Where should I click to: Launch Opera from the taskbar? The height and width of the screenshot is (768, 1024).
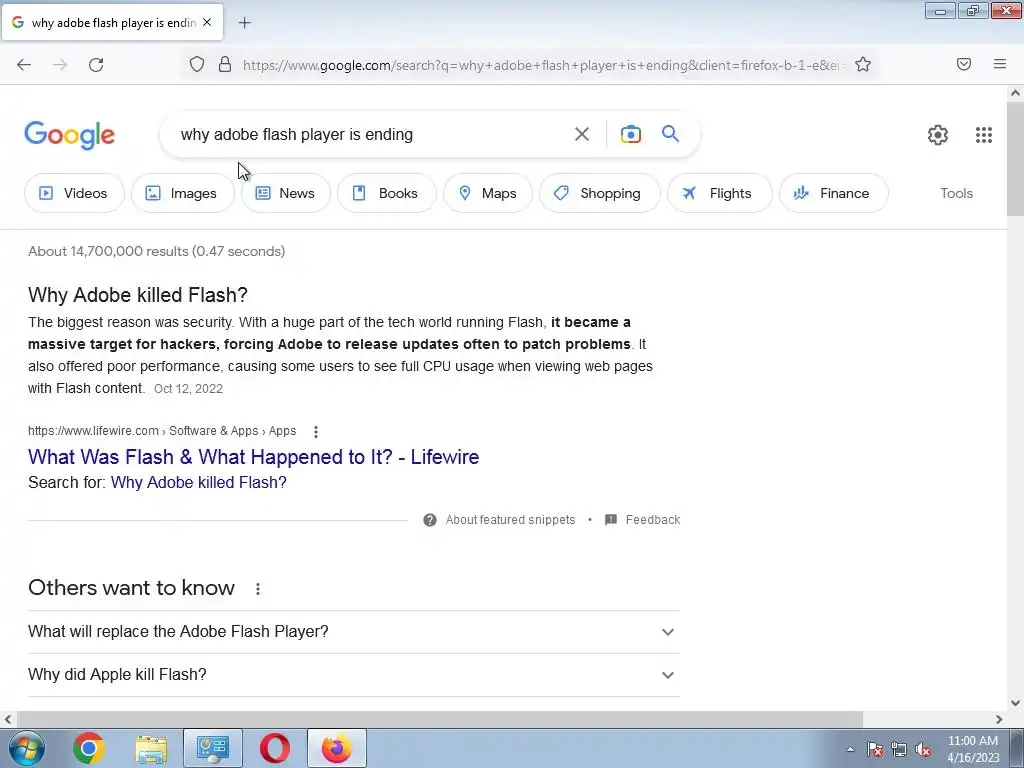[275, 748]
